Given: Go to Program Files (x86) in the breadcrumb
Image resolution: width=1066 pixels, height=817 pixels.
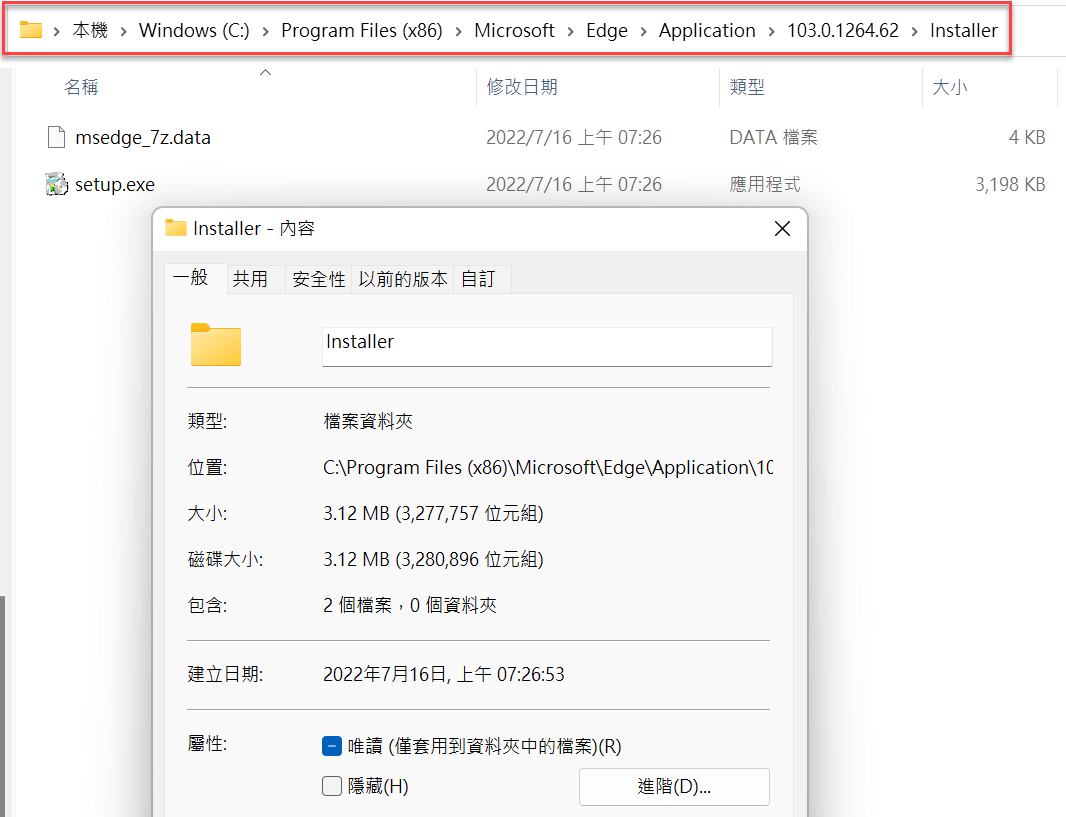Looking at the screenshot, I should (362, 30).
